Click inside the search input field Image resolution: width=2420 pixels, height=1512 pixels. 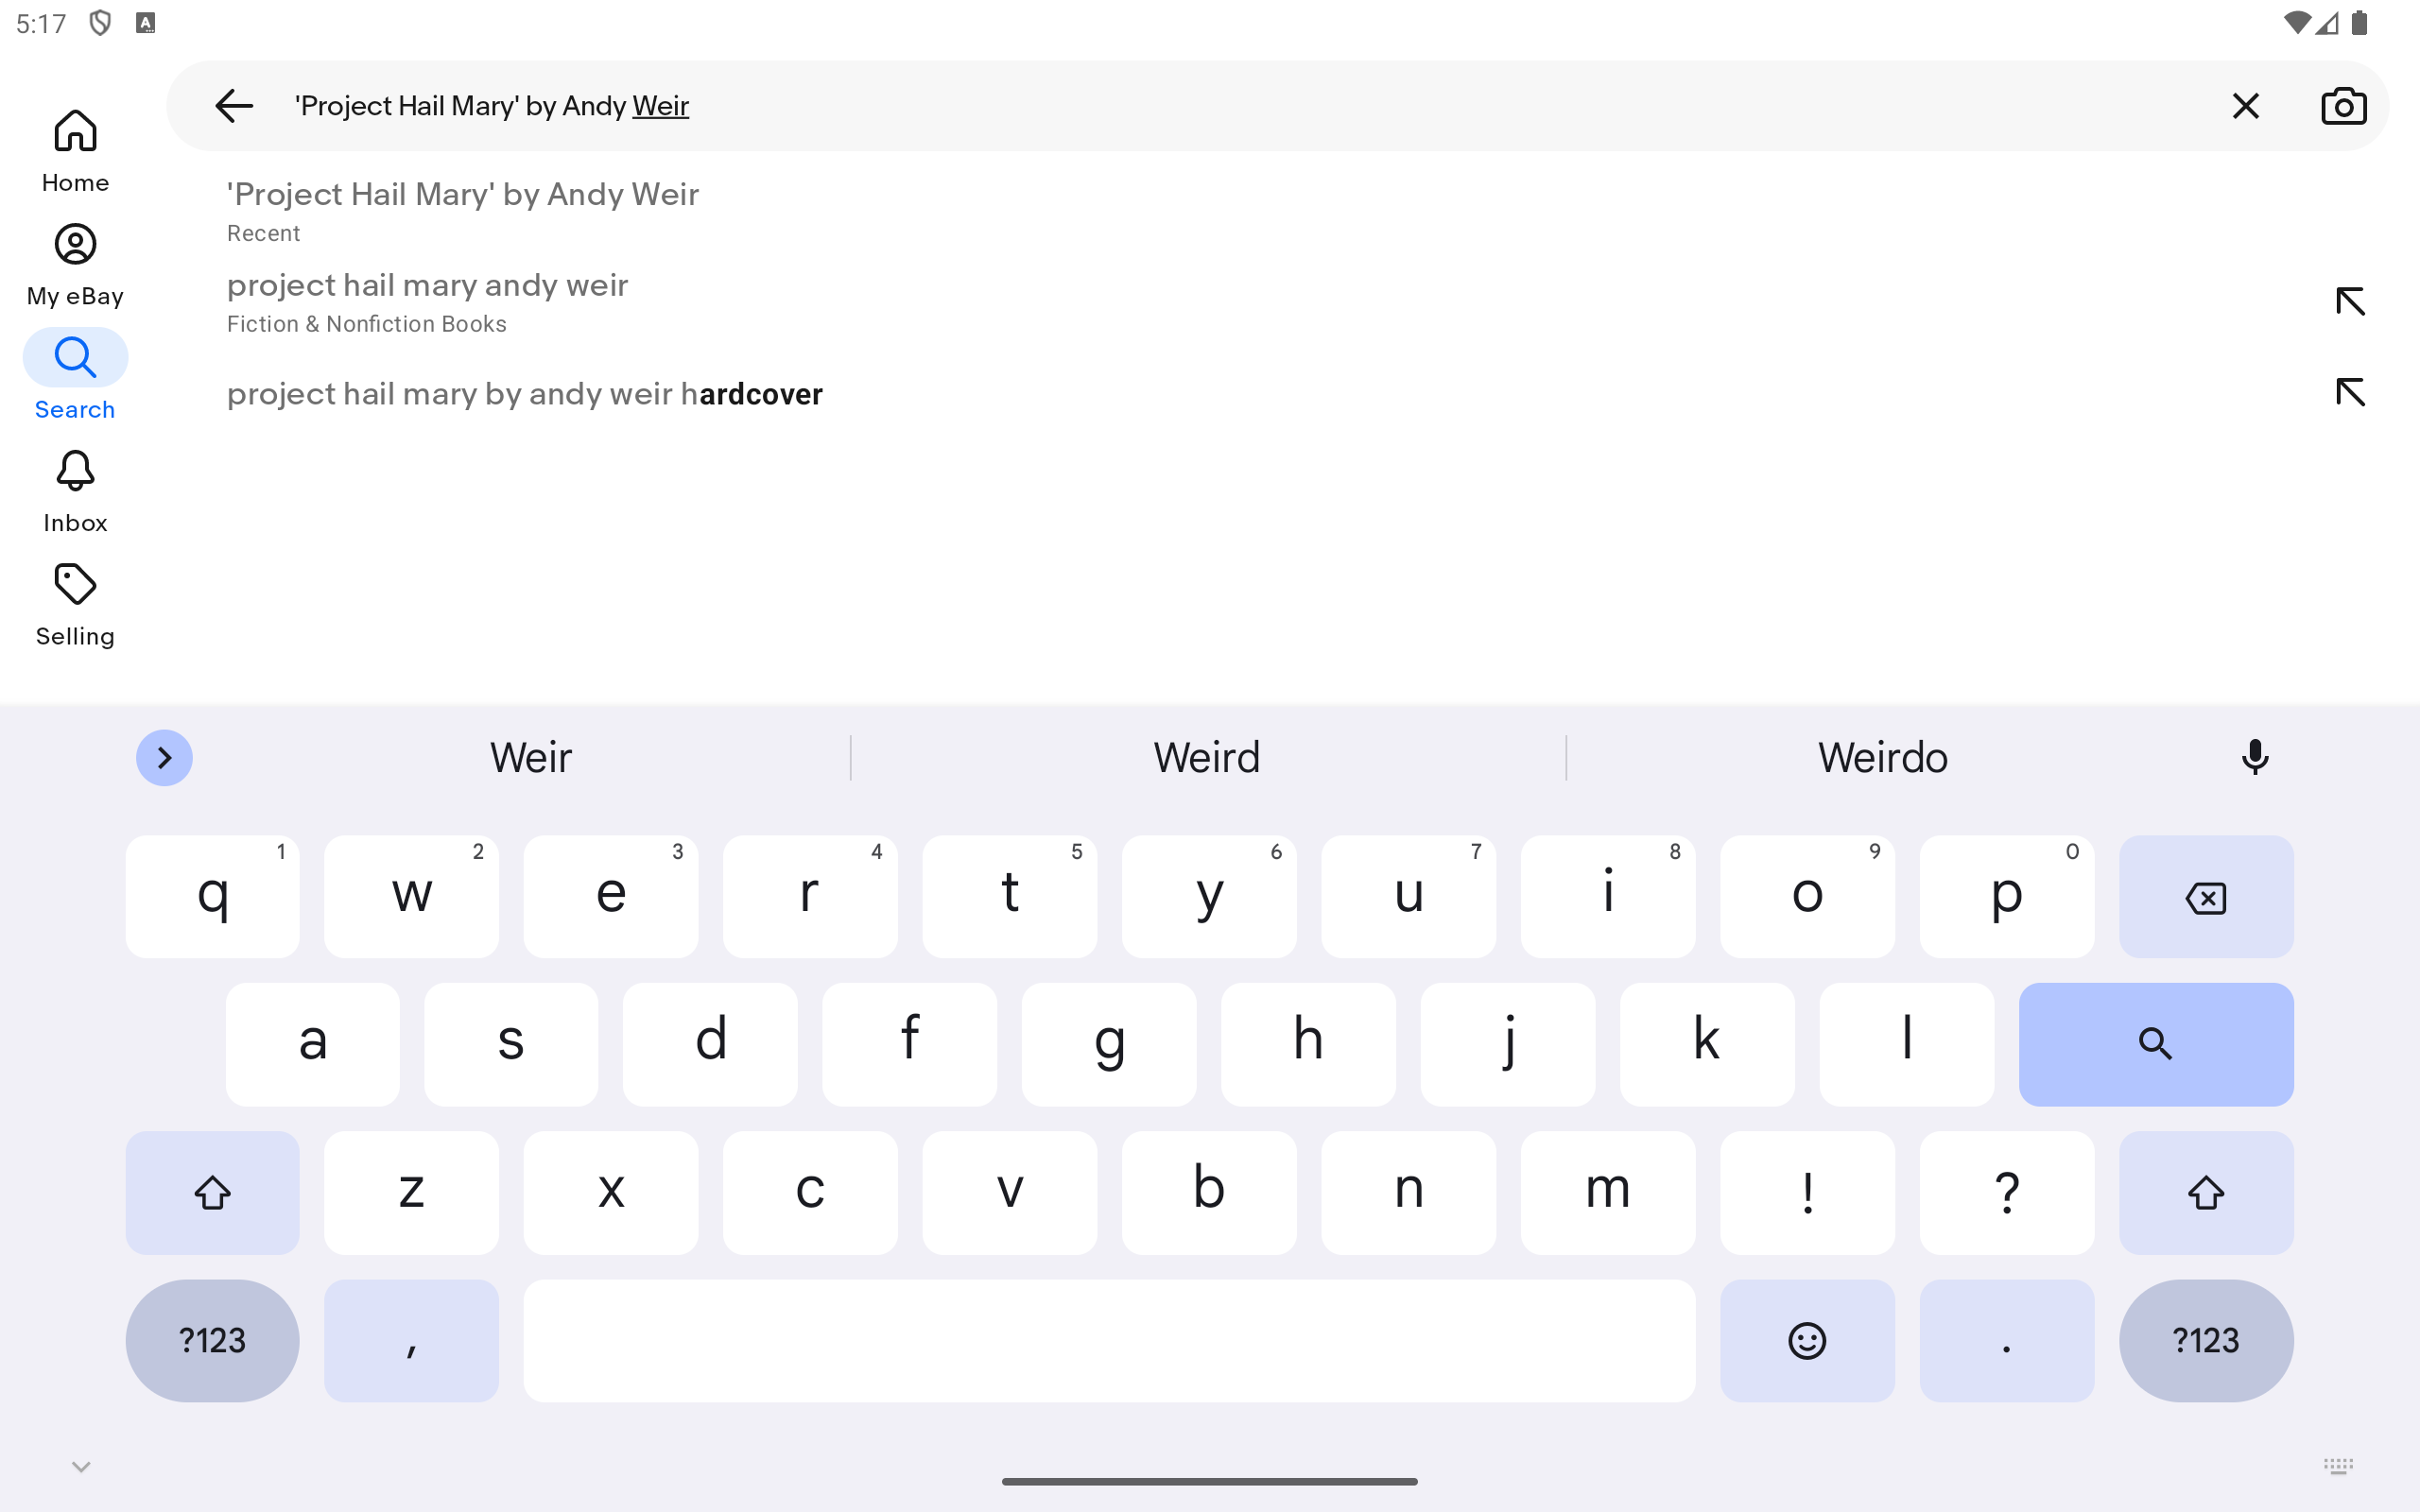(1240, 106)
